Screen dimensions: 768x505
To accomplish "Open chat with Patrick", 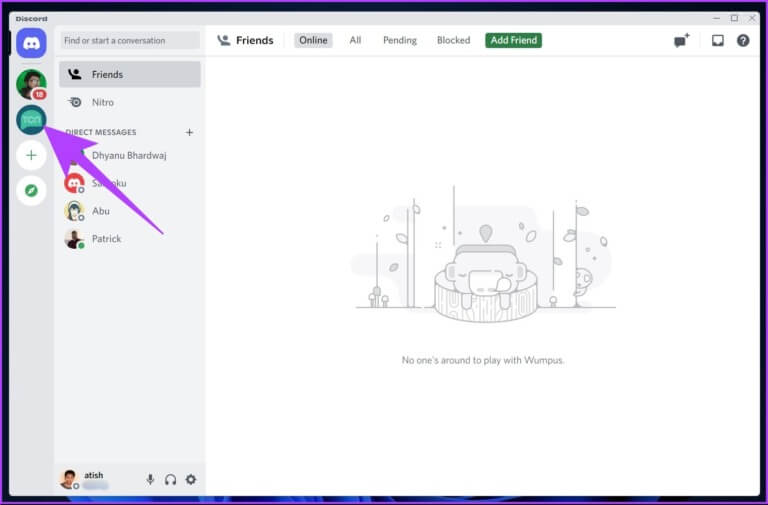I will (130, 239).
